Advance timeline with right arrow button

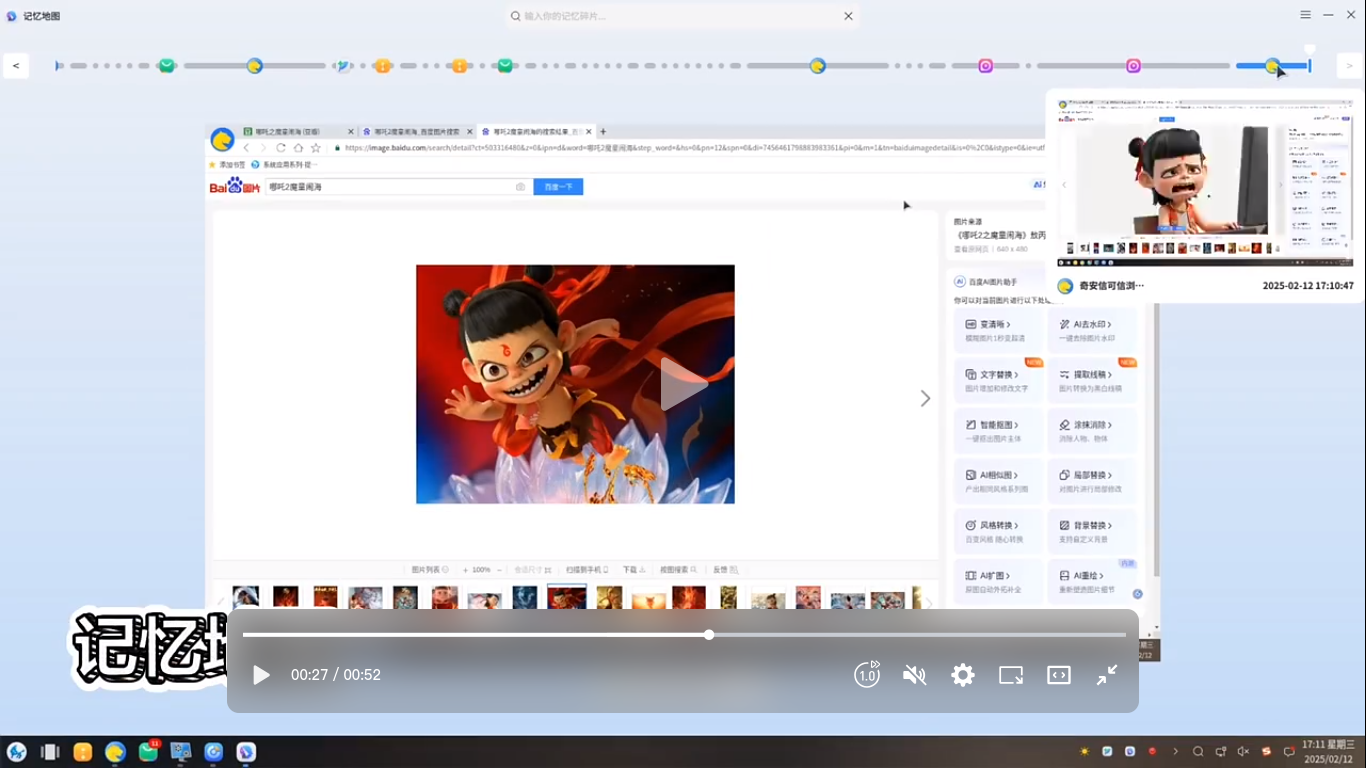[x=1350, y=66]
